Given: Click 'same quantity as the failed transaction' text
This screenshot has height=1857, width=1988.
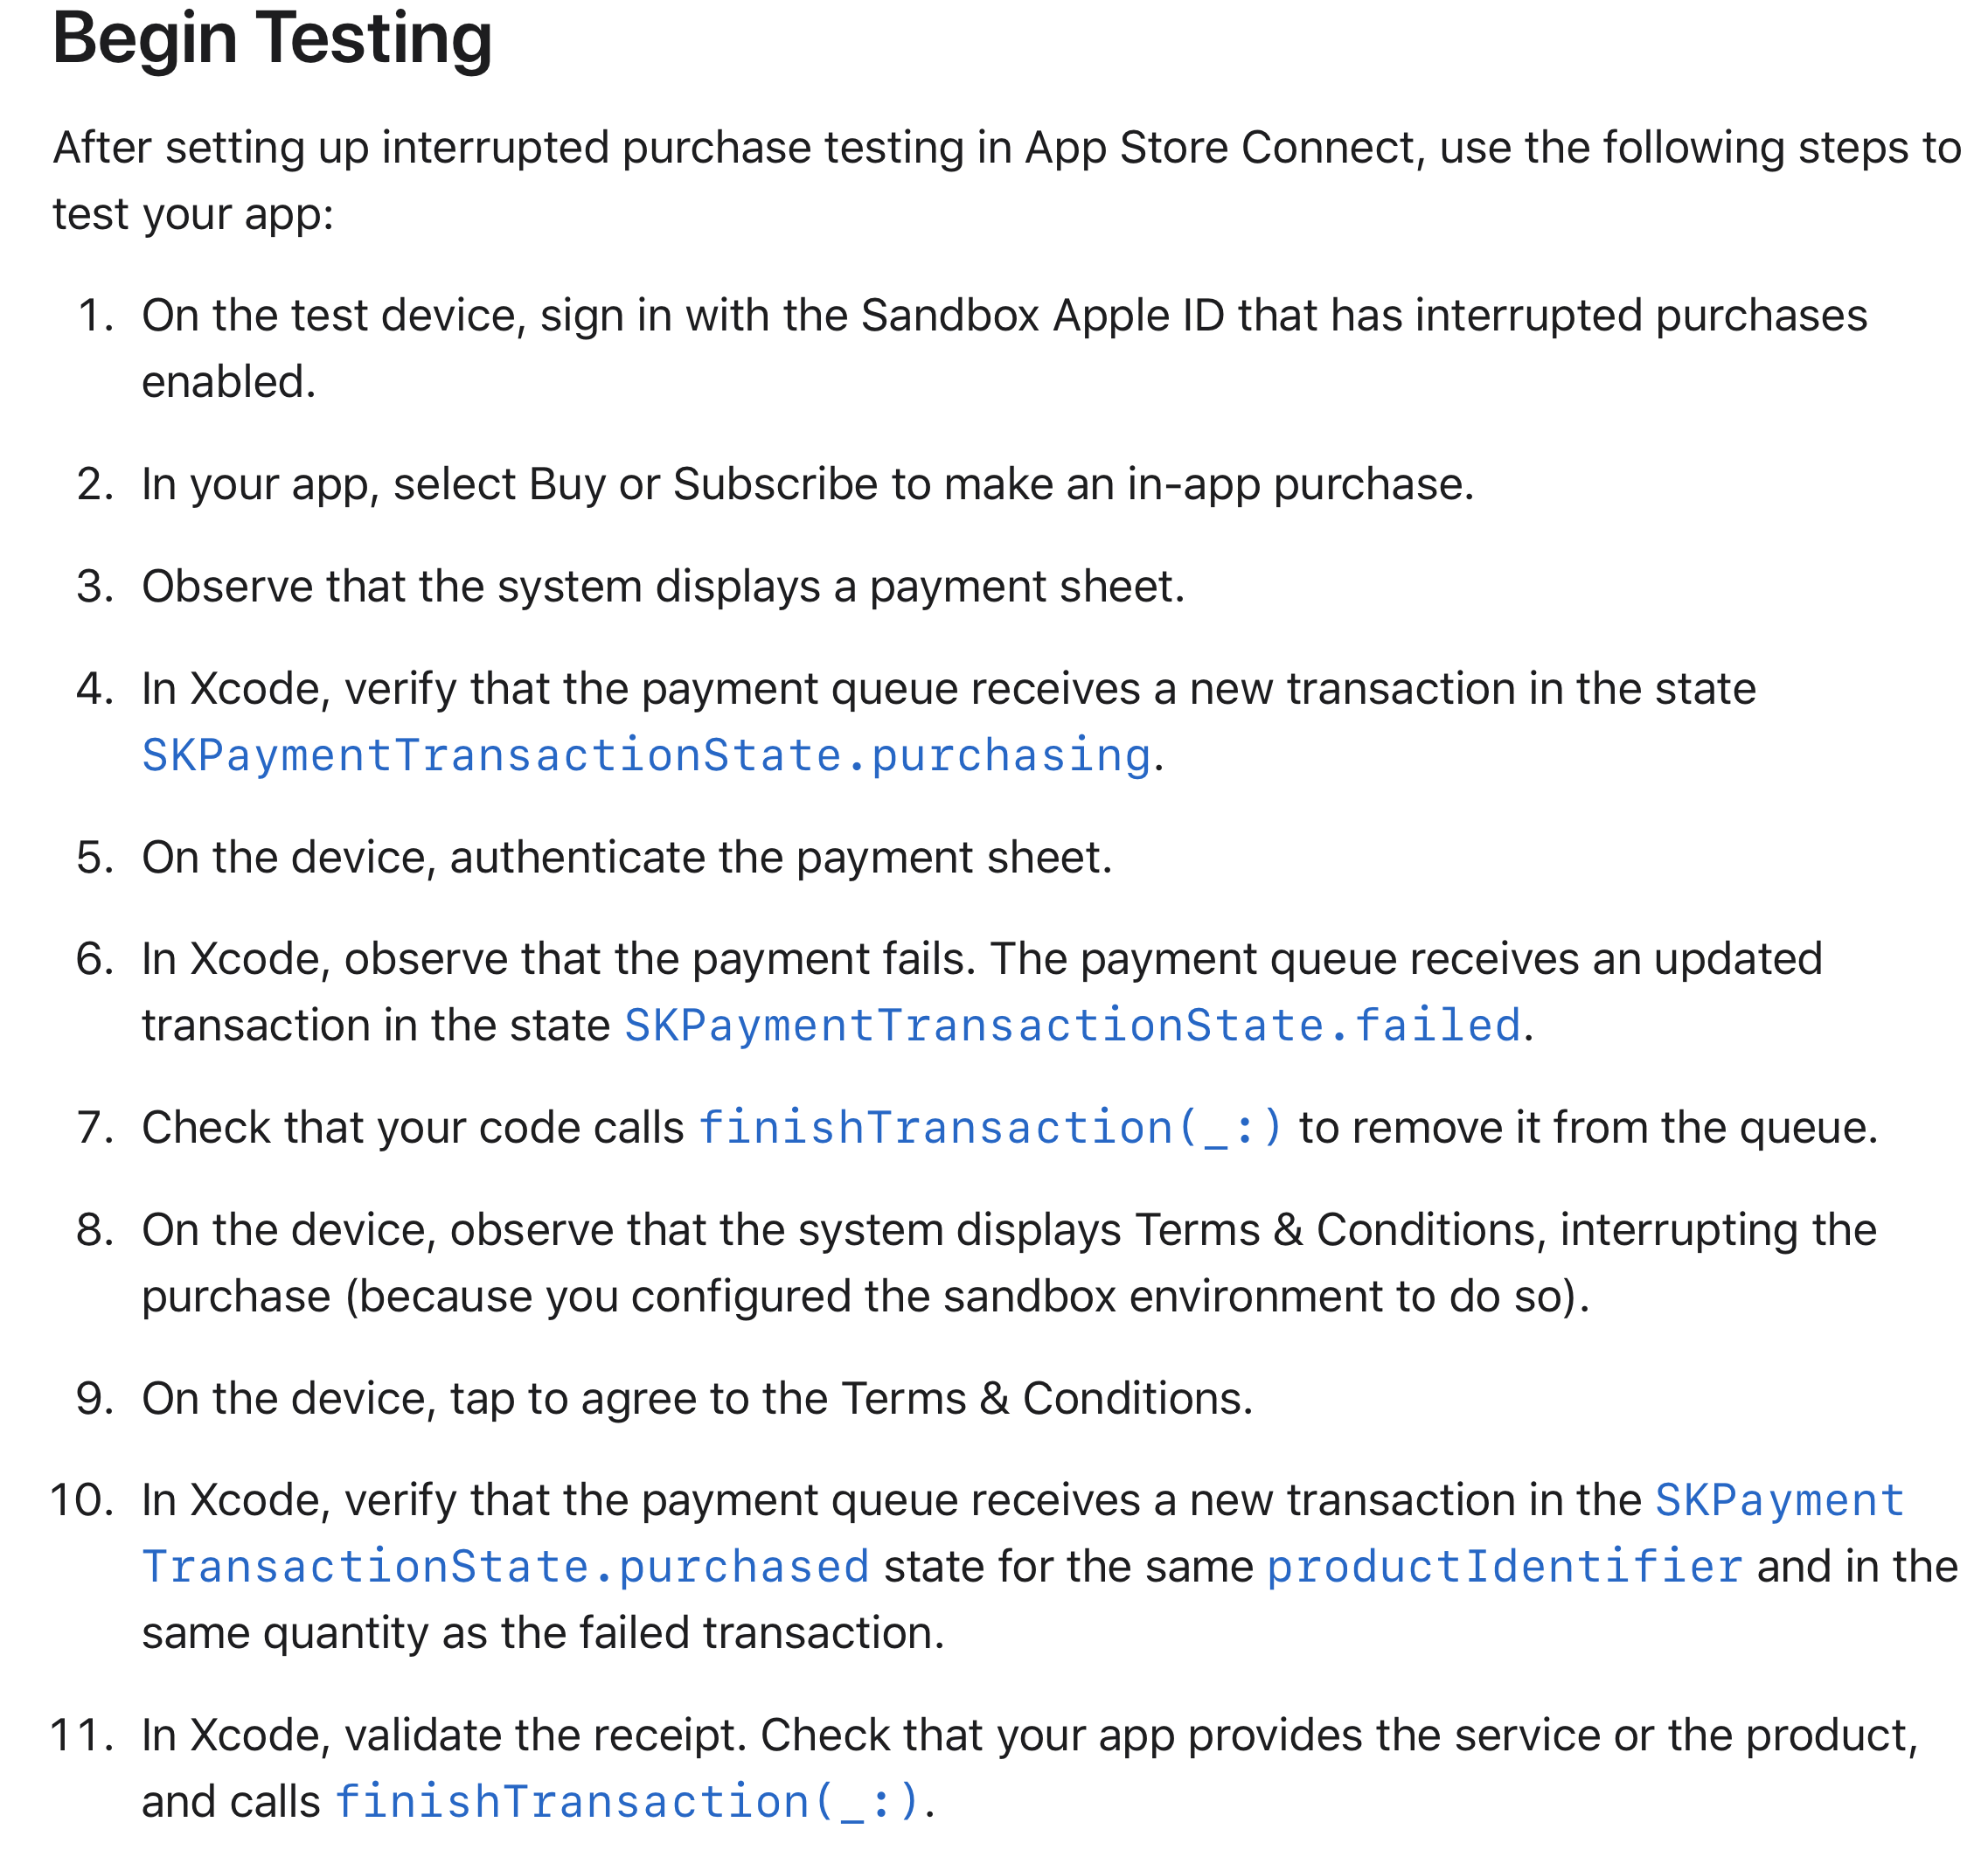Looking at the screenshot, I should (x=543, y=1633).
